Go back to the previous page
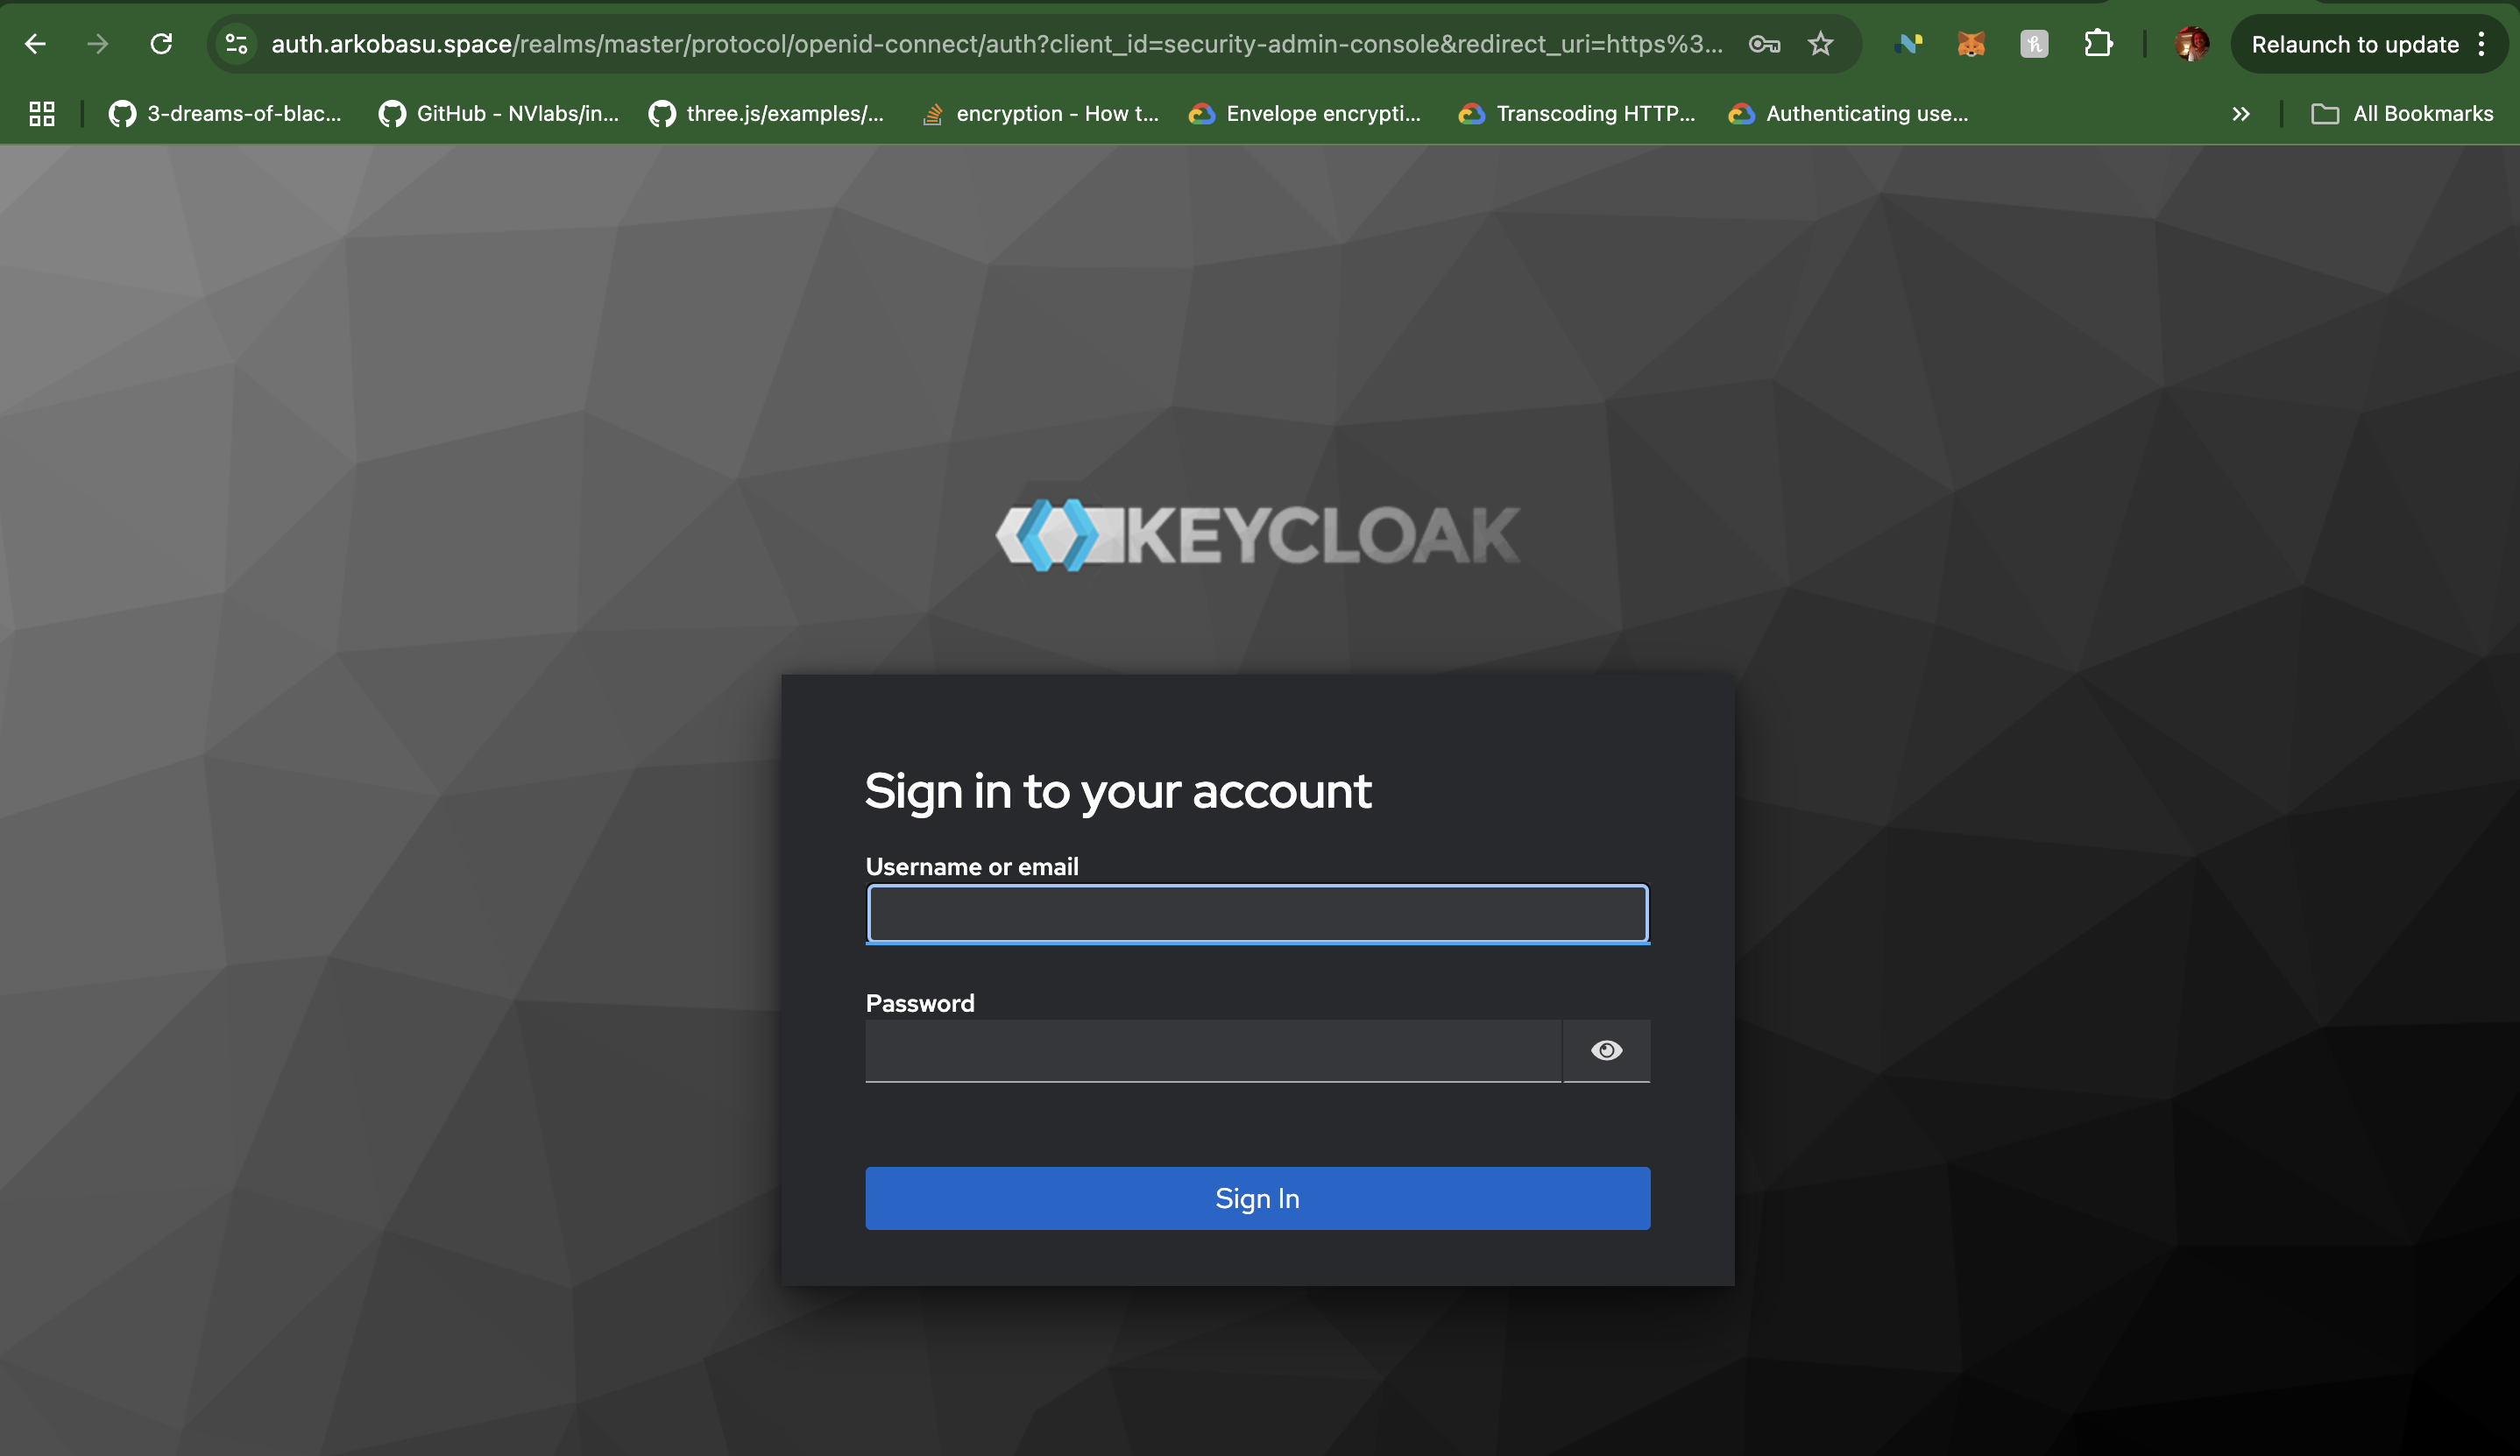Screen dimensions: 2520x1456 (36, 43)
